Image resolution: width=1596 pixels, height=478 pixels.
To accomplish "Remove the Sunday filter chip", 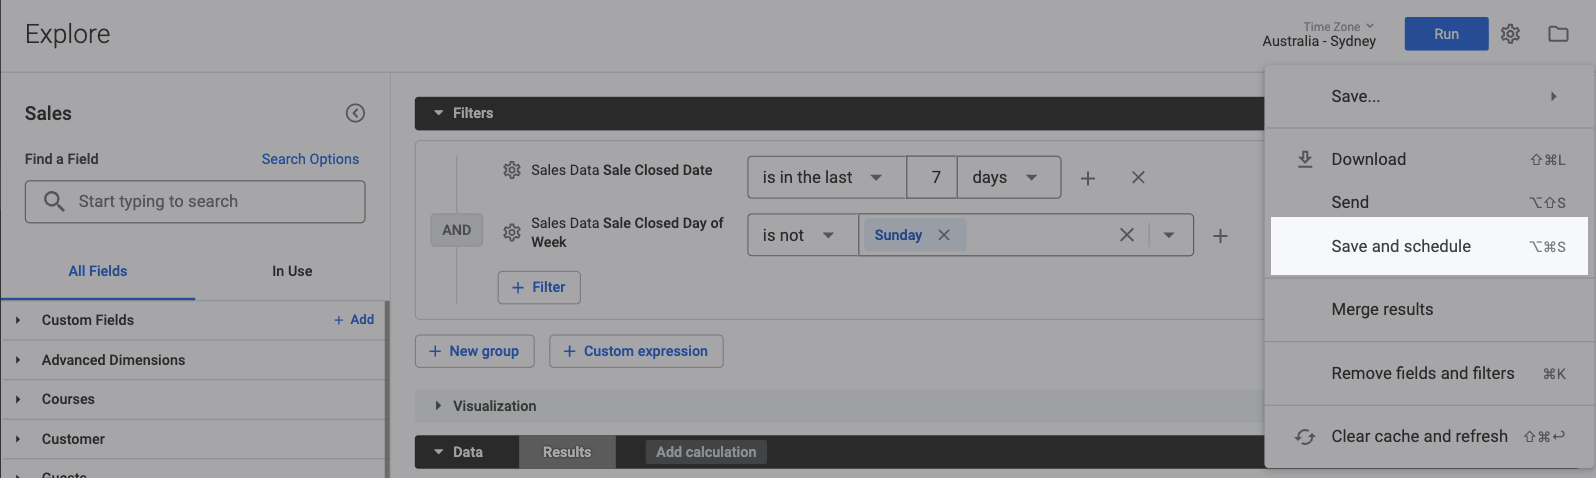I will click(944, 235).
